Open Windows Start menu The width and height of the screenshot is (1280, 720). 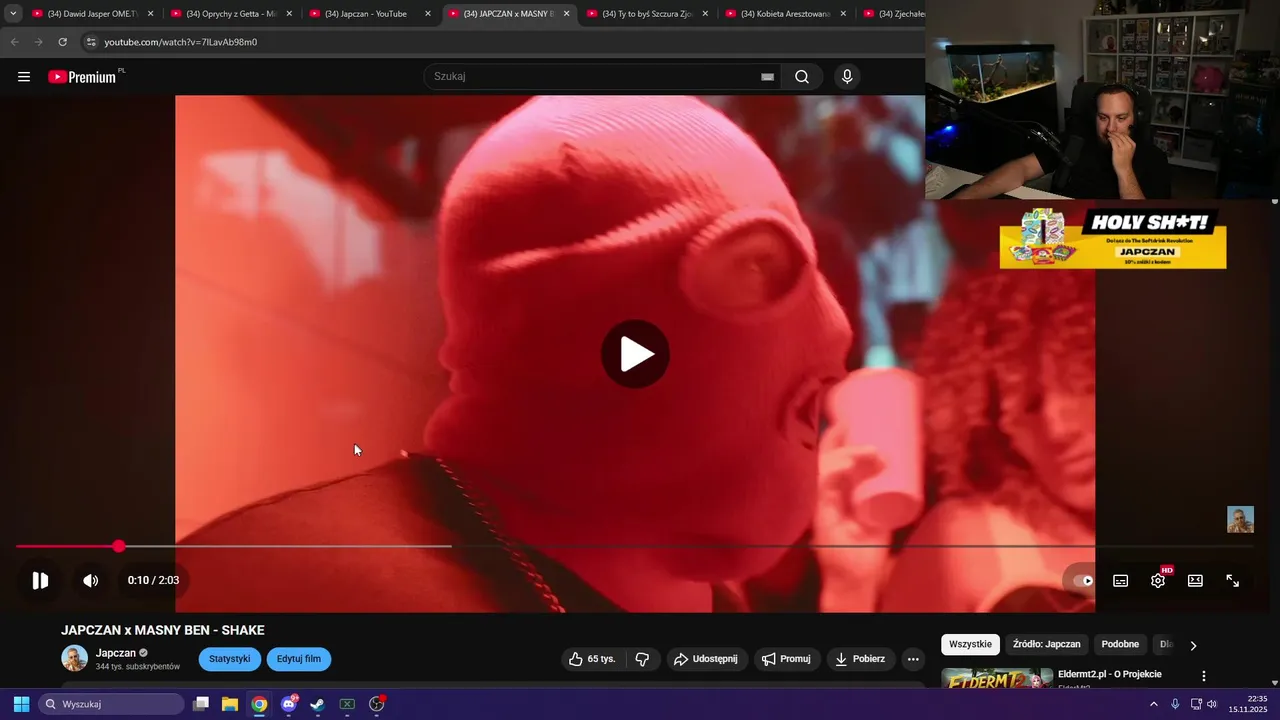tap(21, 704)
